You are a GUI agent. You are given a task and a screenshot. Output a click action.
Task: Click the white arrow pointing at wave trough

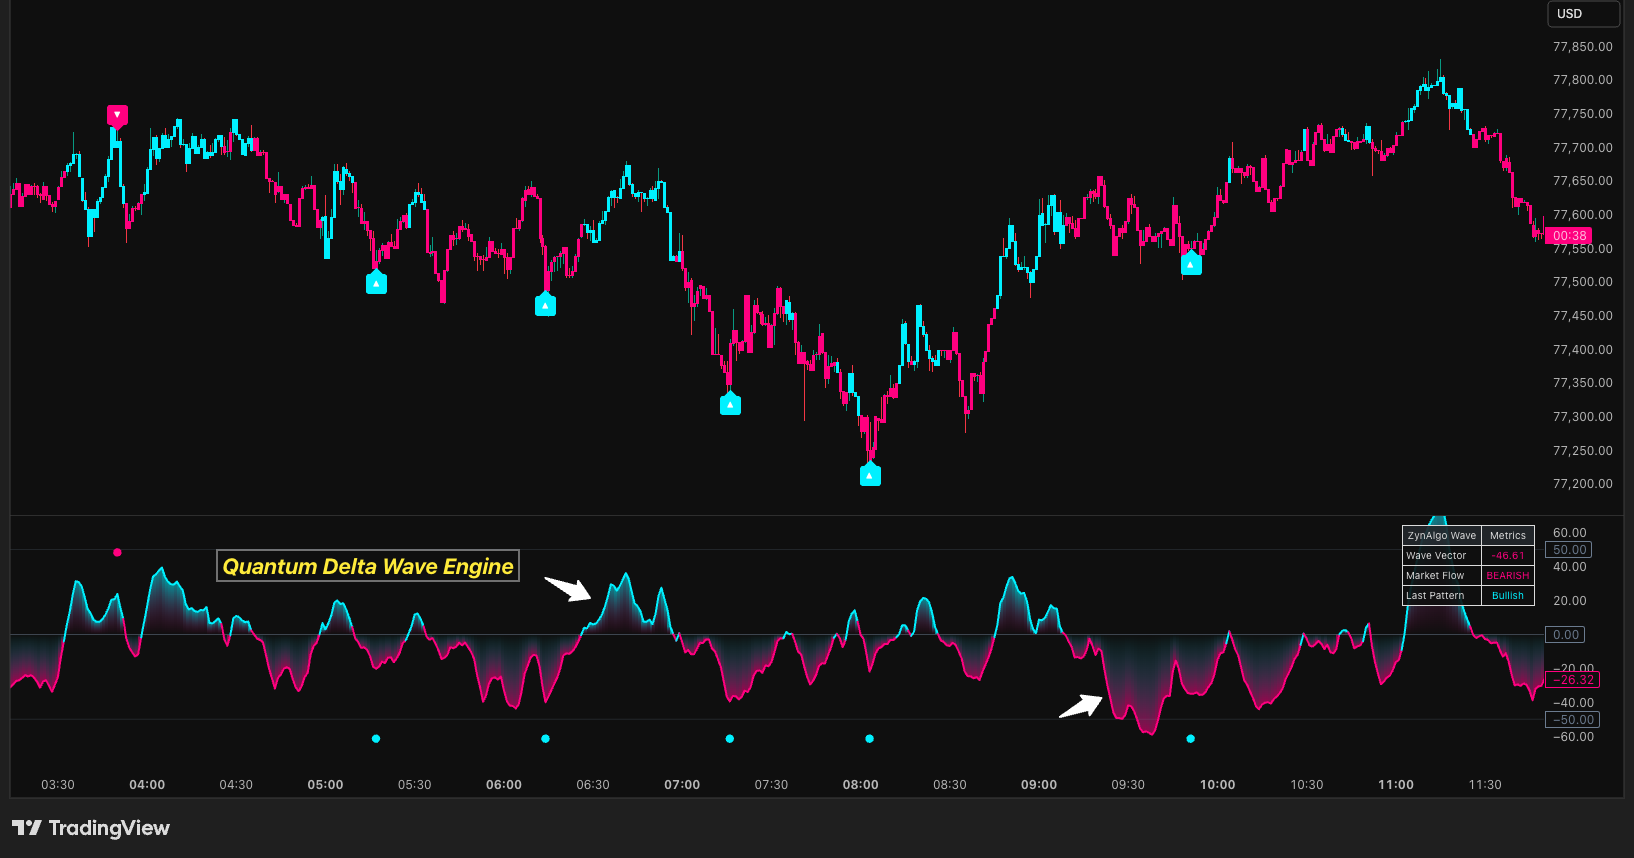(x=1081, y=706)
